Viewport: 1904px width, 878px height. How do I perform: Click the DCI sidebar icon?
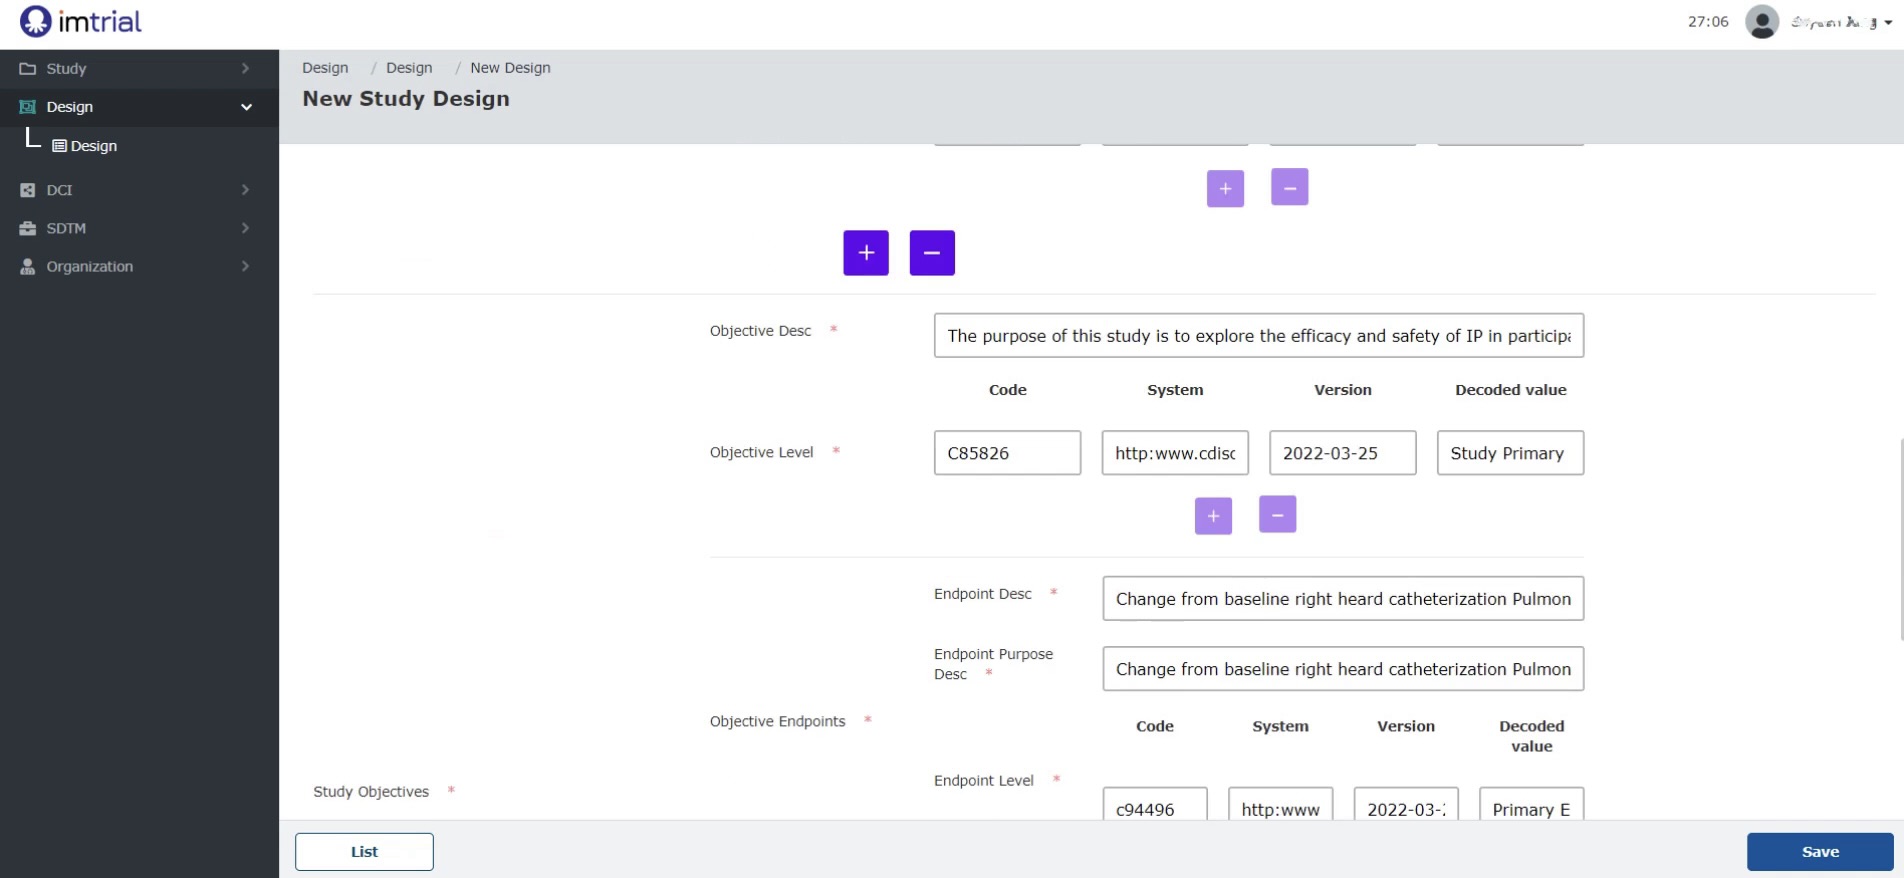[x=28, y=190]
